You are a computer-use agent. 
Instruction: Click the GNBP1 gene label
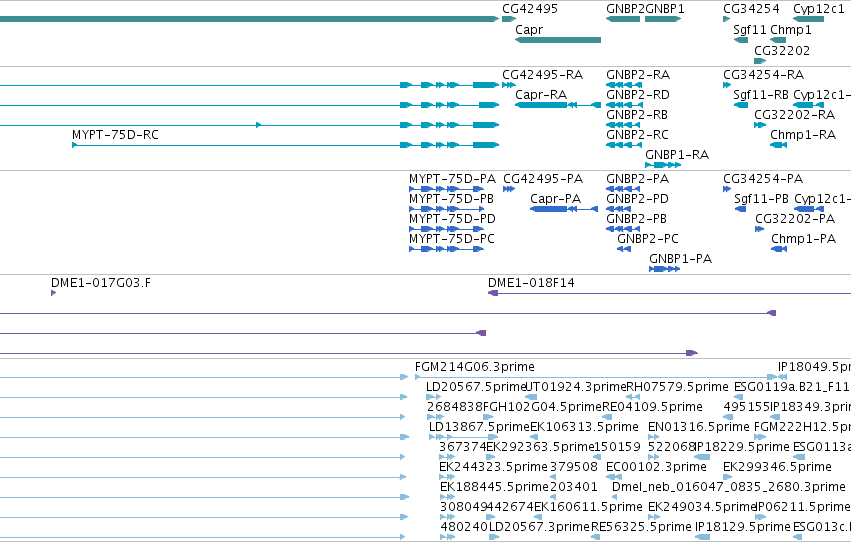pos(665,9)
